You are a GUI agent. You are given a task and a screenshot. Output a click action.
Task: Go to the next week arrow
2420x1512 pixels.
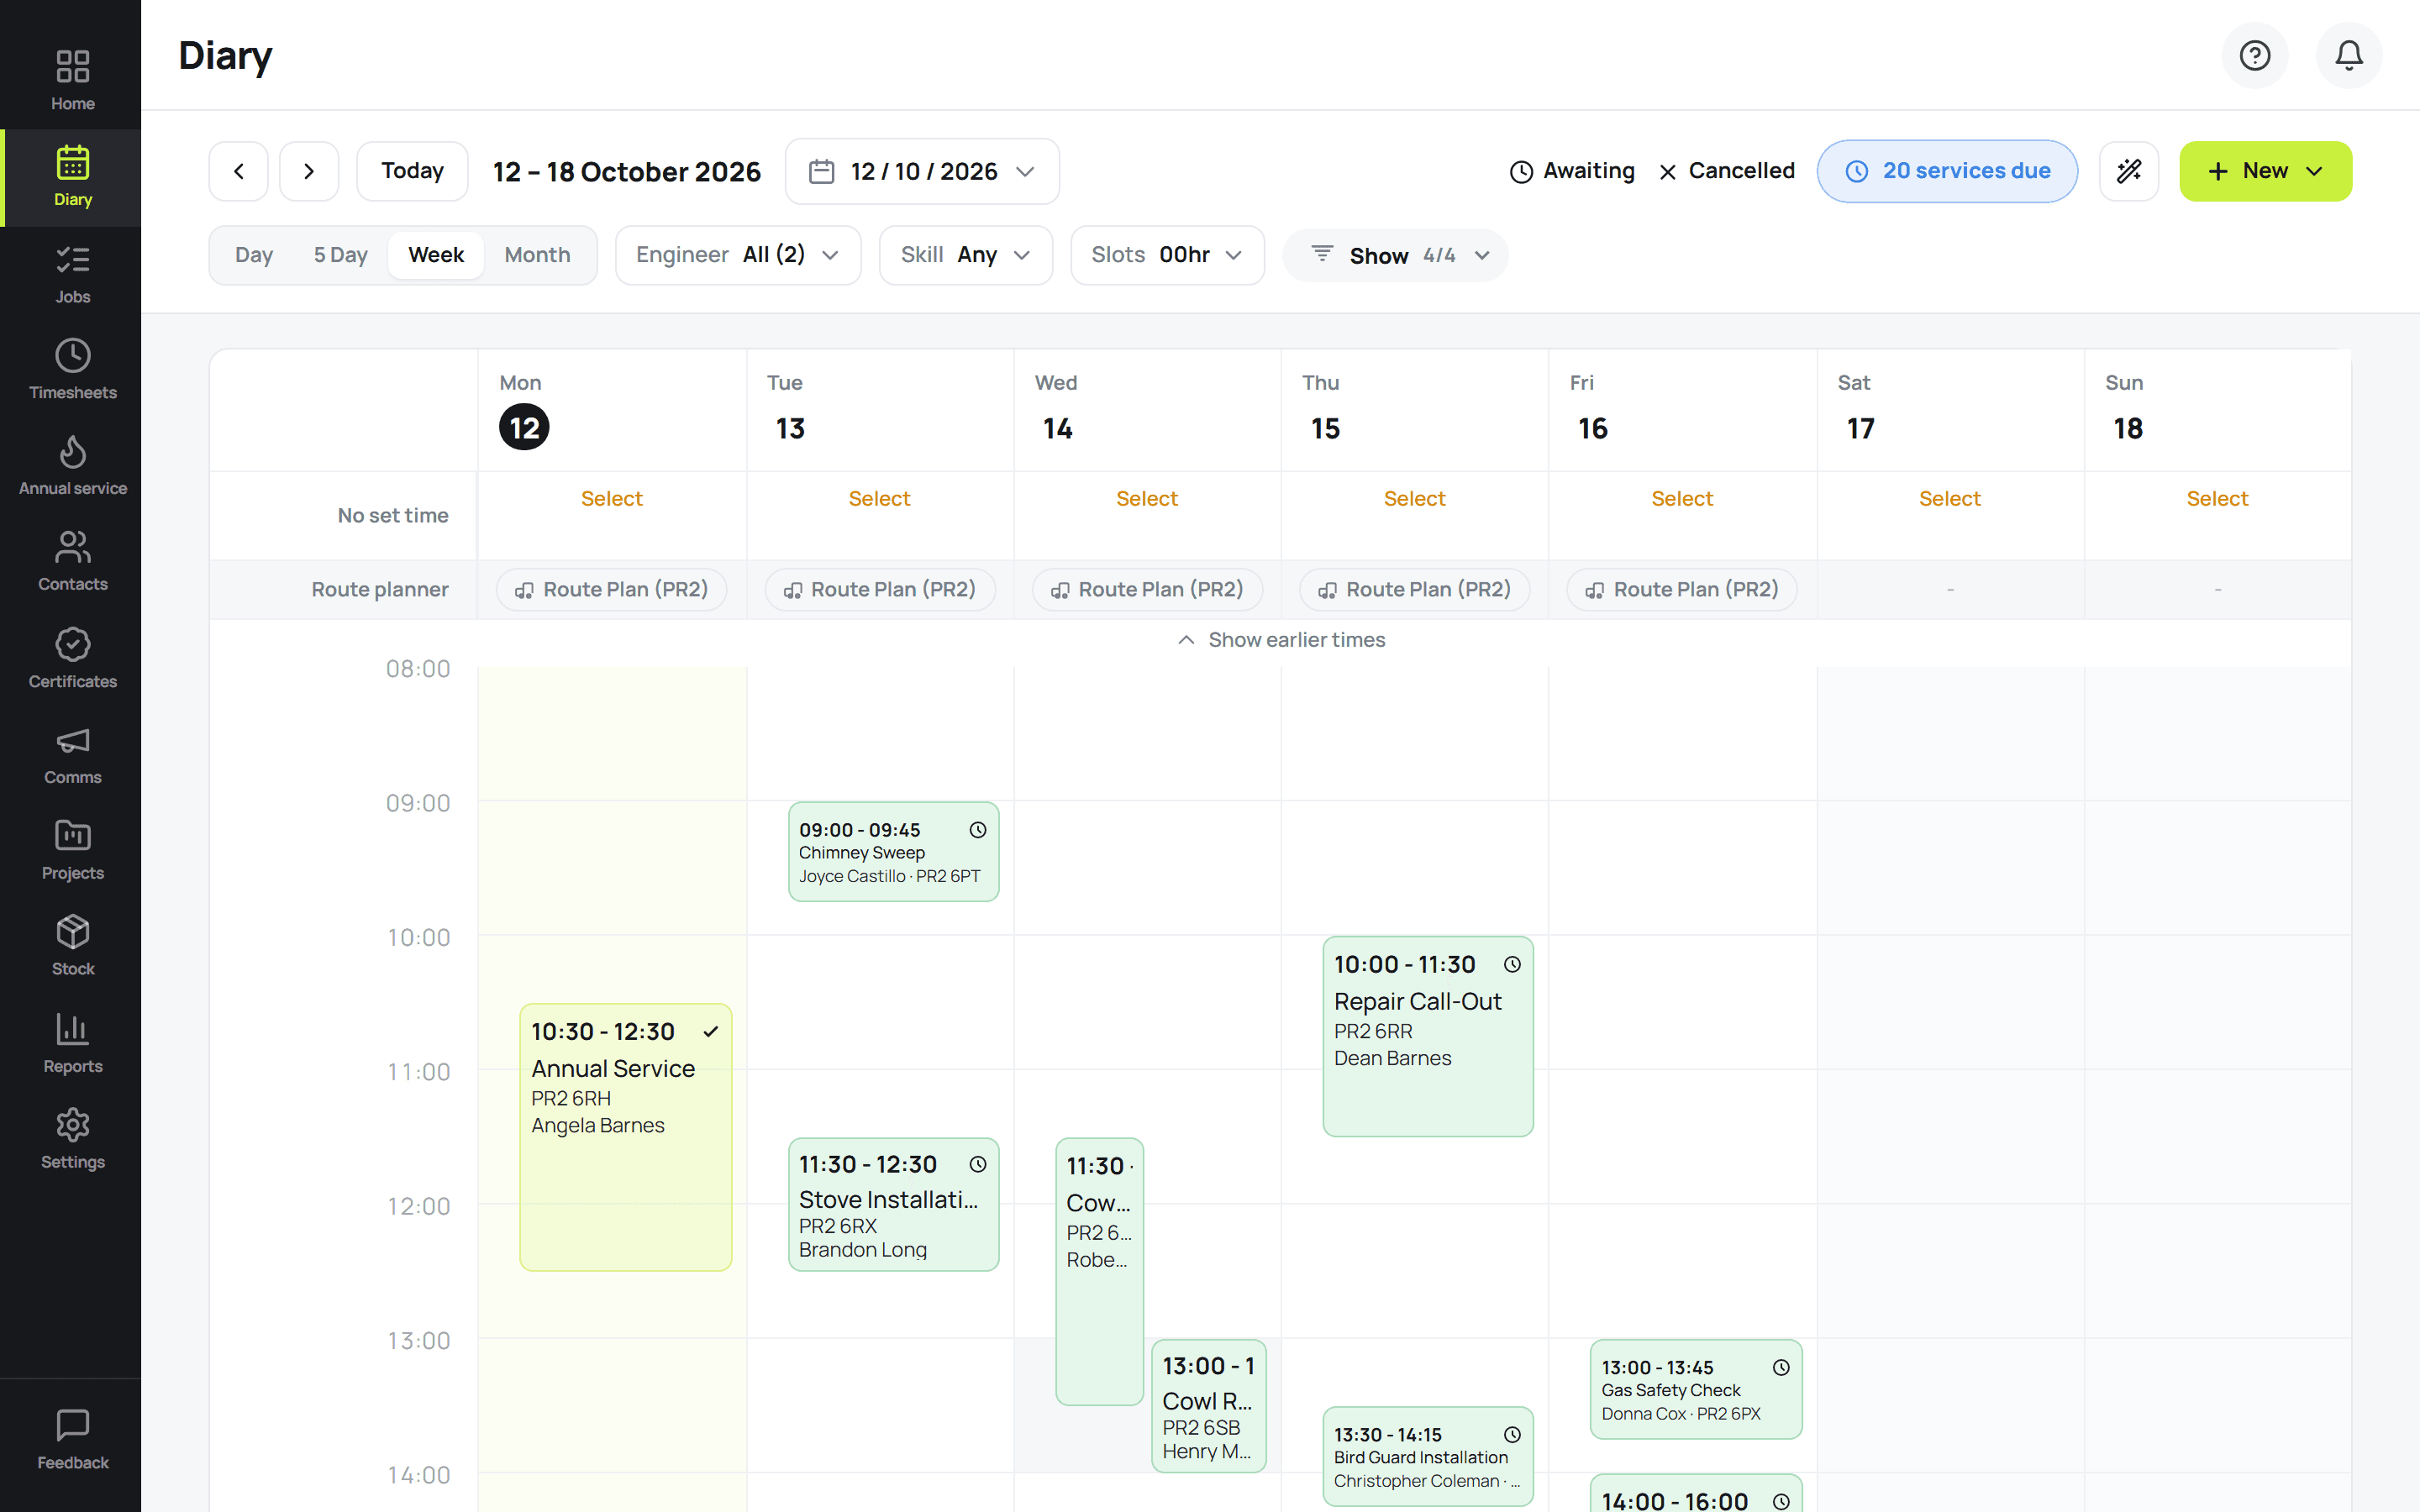(309, 171)
